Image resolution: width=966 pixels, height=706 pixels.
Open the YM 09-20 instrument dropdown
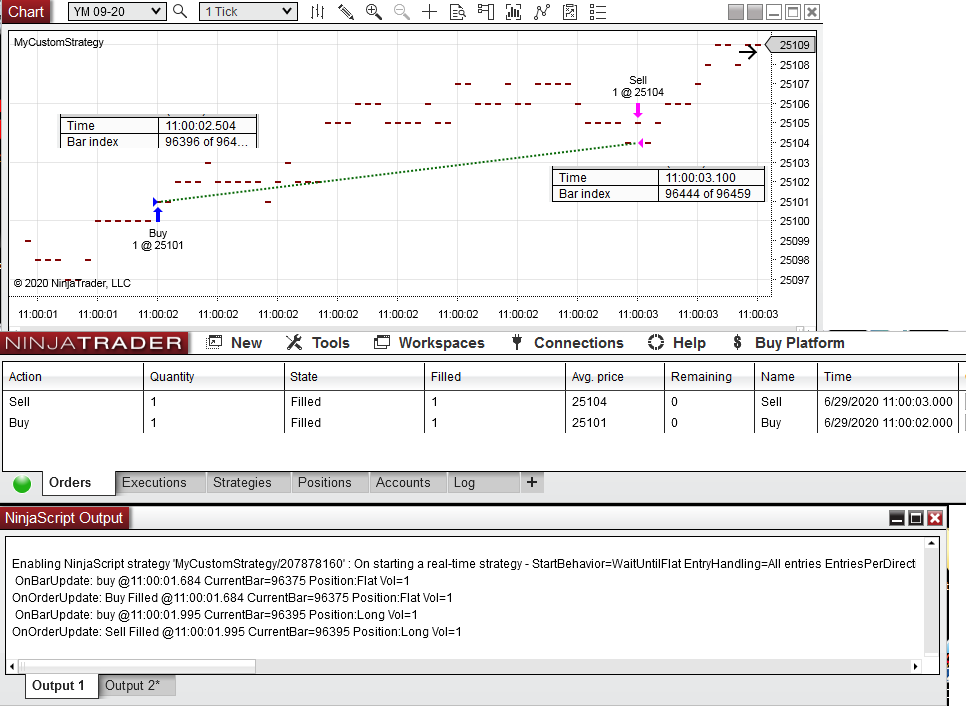coord(116,11)
